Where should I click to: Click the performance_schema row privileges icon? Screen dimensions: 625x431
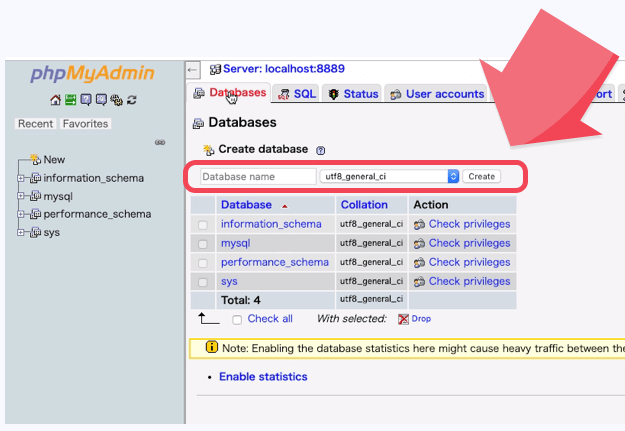click(419, 263)
